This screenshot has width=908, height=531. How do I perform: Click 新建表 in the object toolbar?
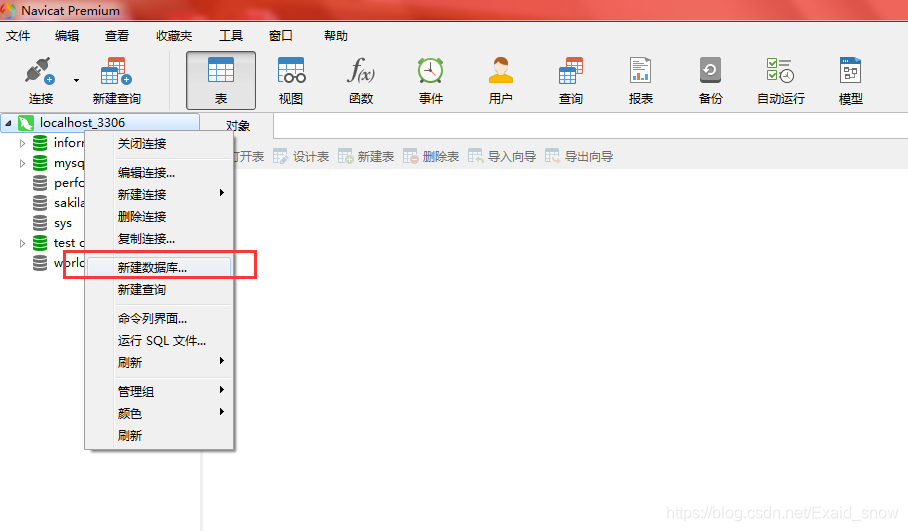pyautogui.click(x=366, y=156)
